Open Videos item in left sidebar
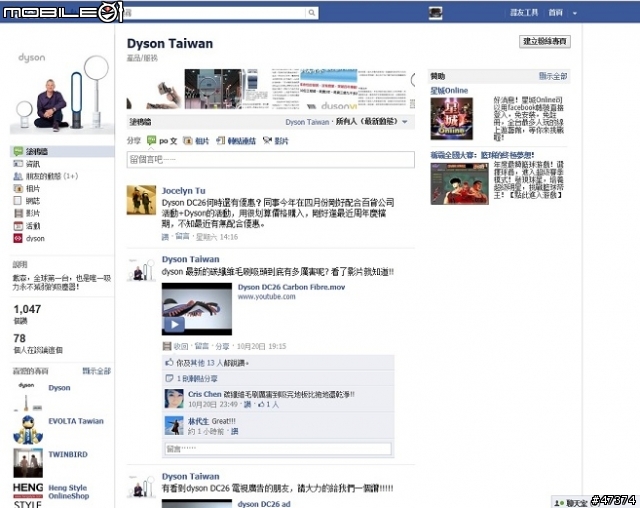Image resolution: width=640 pixels, height=508 pixels. click(x=33, y=213)
